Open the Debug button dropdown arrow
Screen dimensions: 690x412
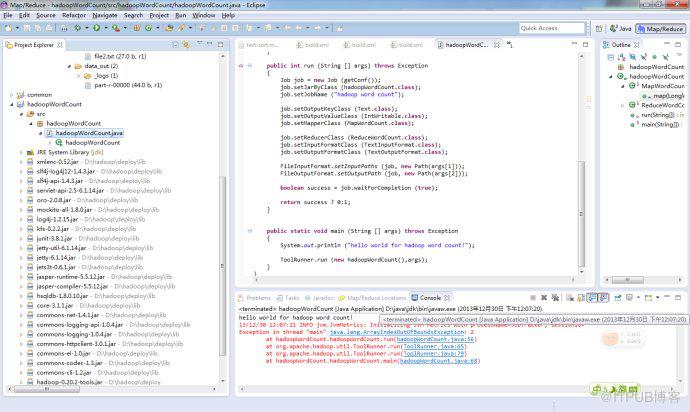coord(87,28)
